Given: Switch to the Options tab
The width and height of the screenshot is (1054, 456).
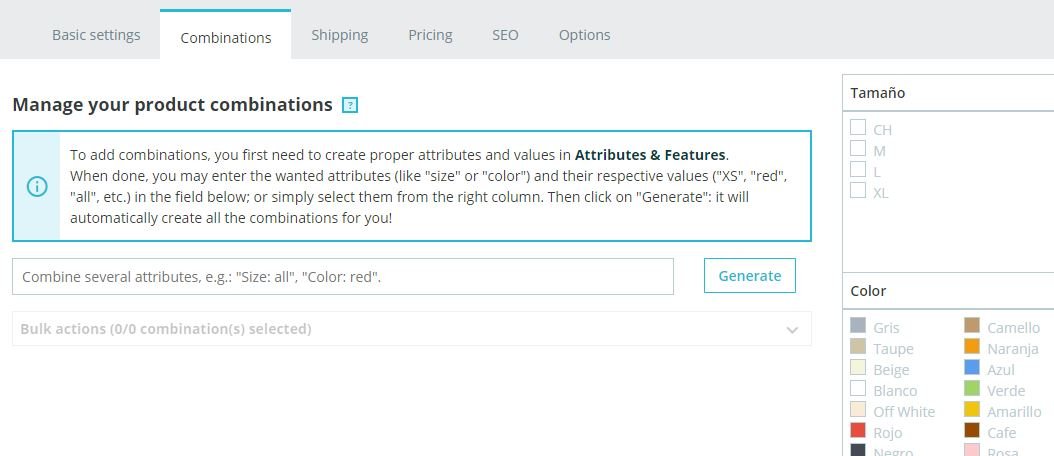Looking at the screenshot, I should [x=584, y=35].
